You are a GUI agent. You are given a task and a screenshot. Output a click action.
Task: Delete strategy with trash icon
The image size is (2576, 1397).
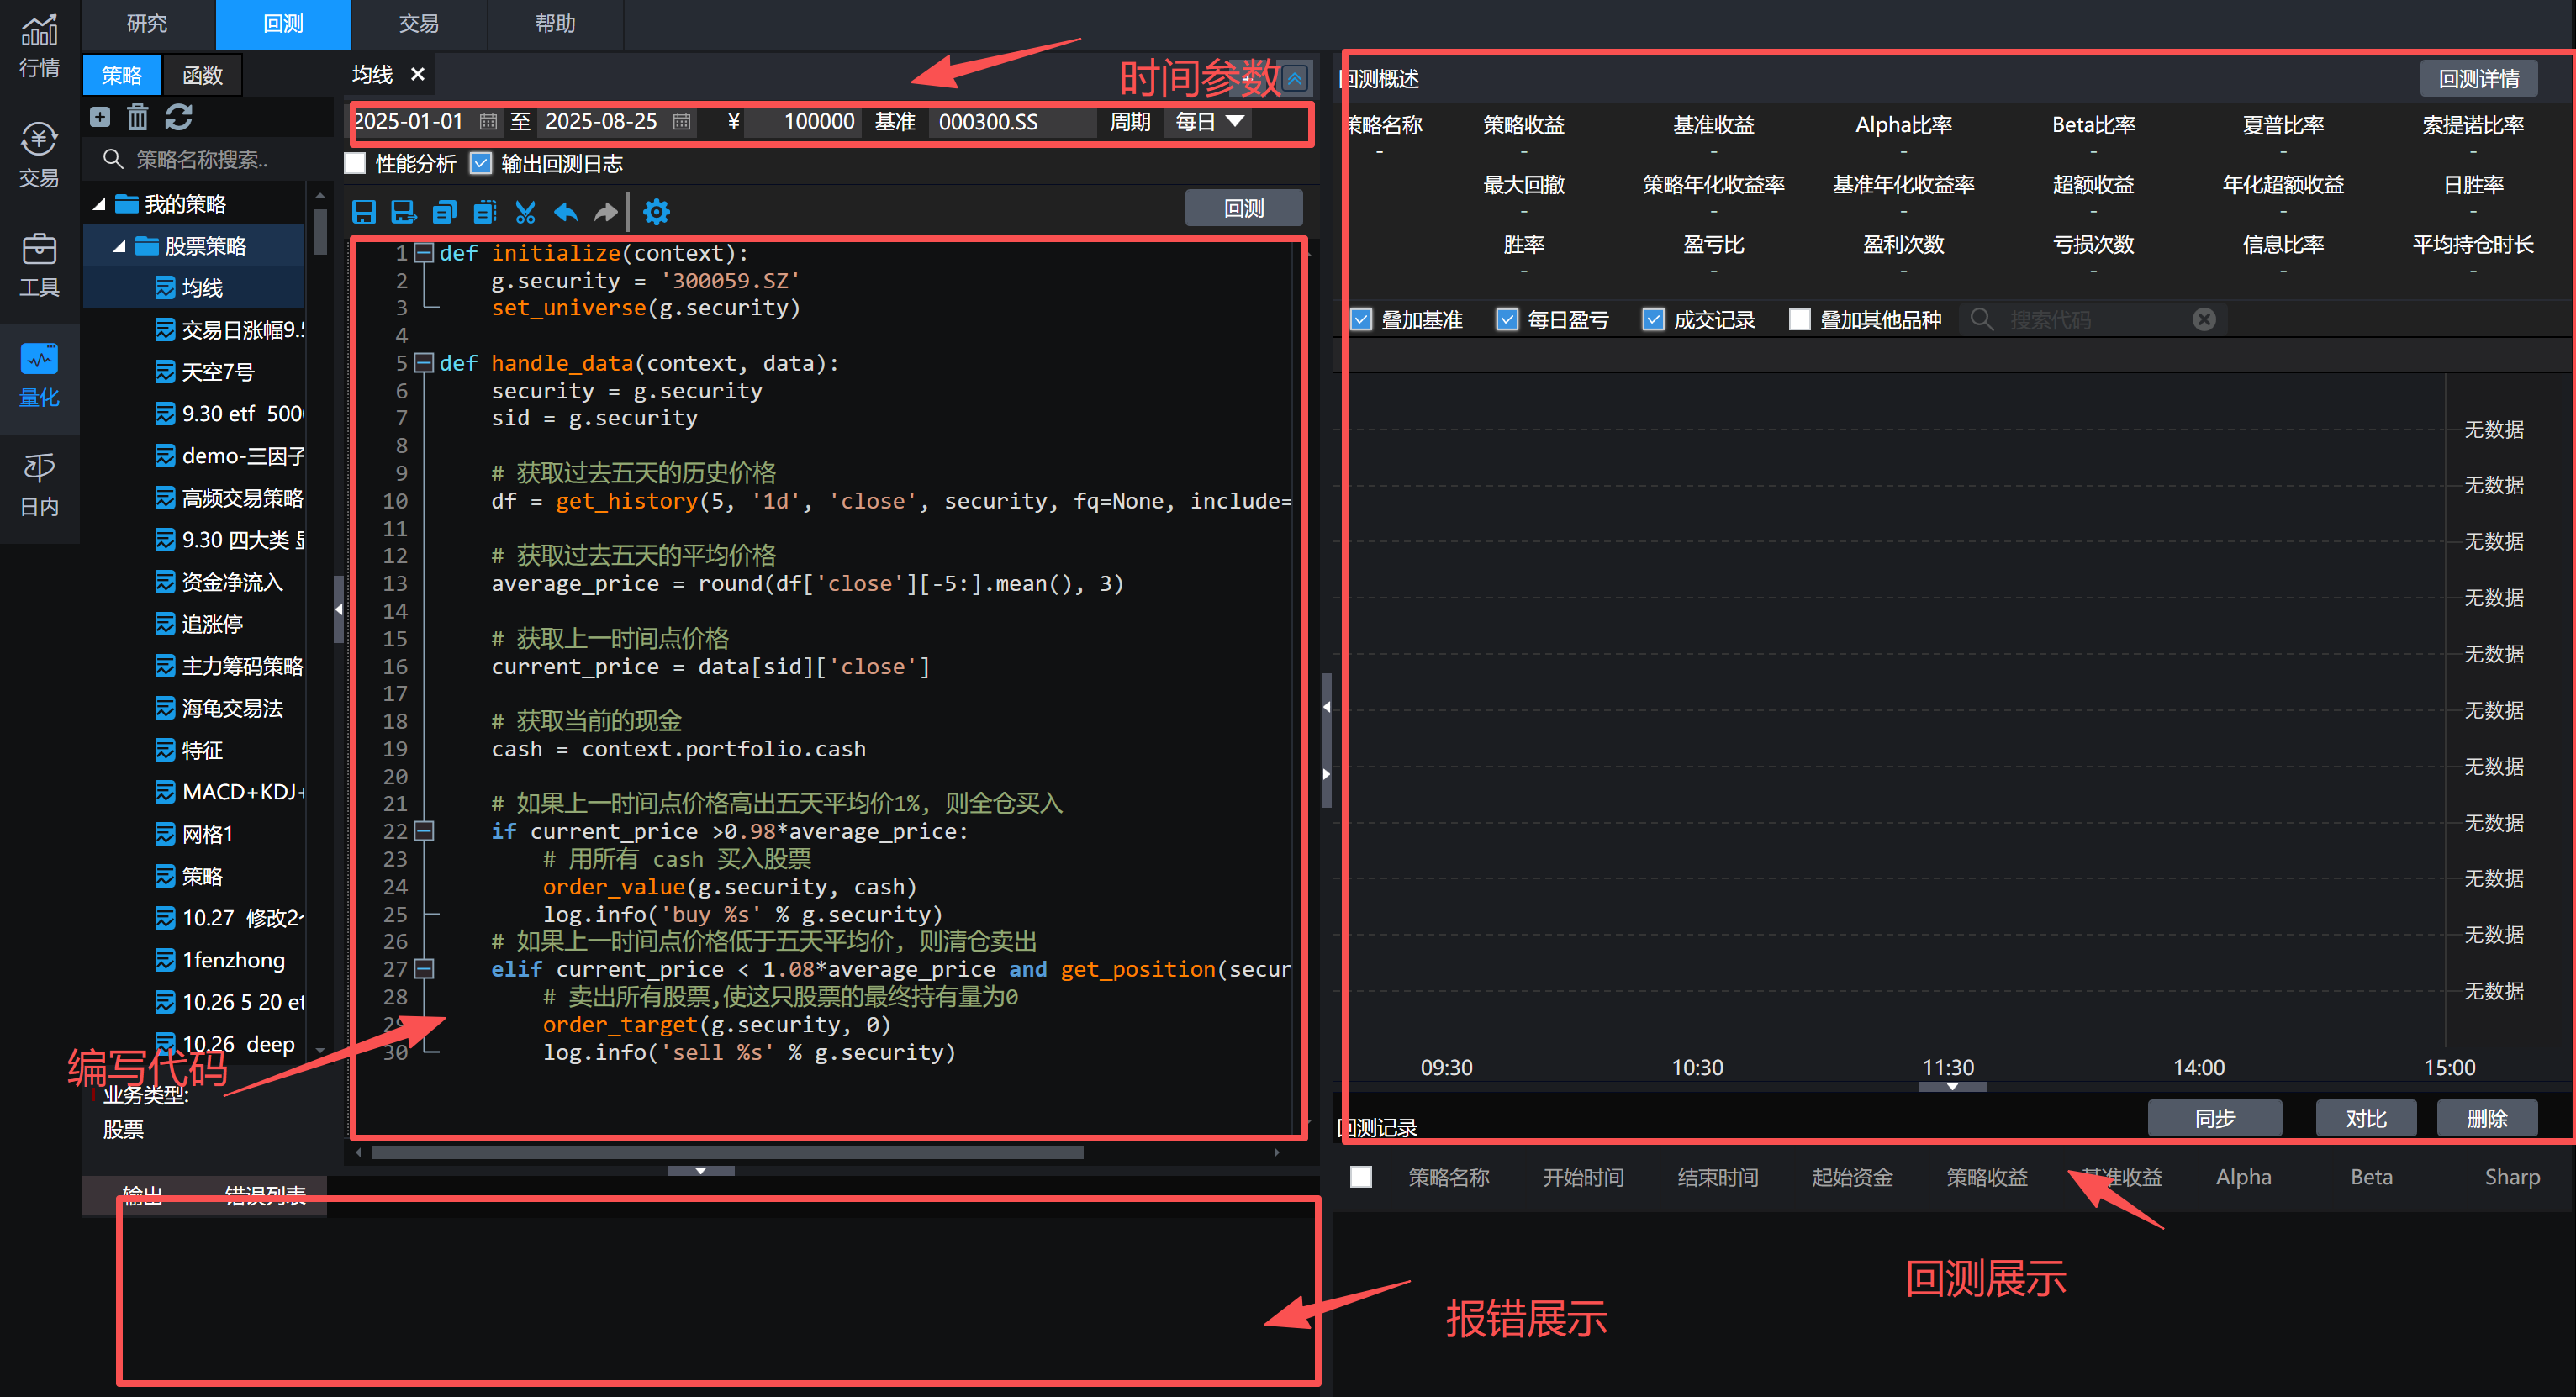[x=137, y=117]
